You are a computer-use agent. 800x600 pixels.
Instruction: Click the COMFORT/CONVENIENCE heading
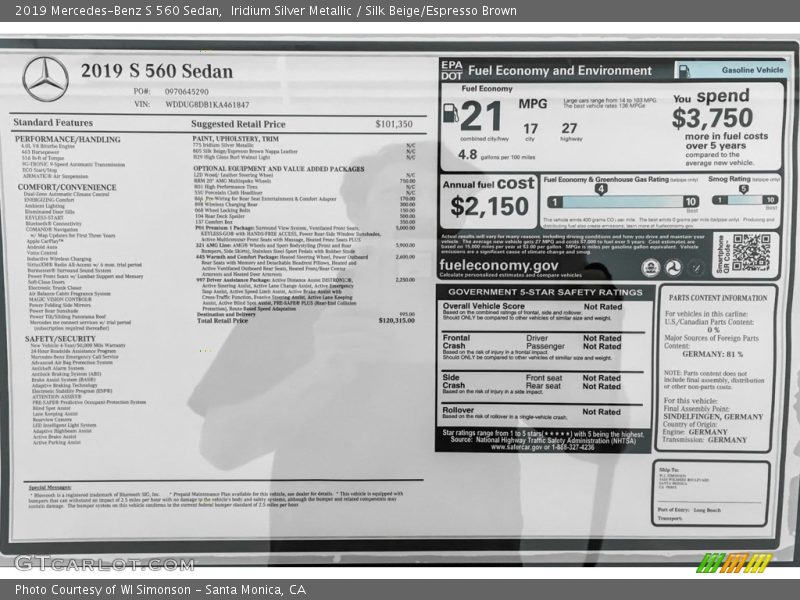click(67, 187)
